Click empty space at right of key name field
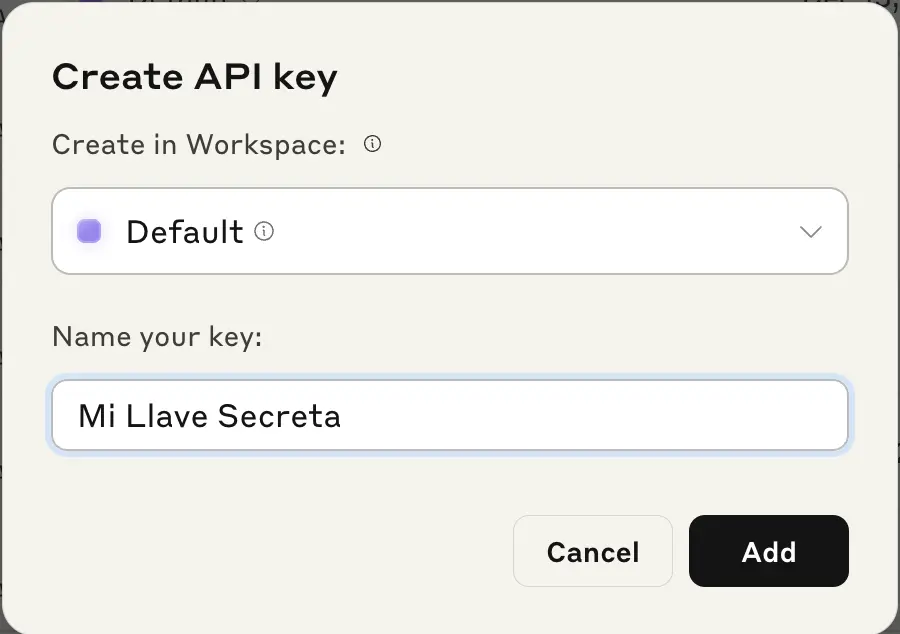This screenshot has width=900, height=634. [x=650, y=416]
